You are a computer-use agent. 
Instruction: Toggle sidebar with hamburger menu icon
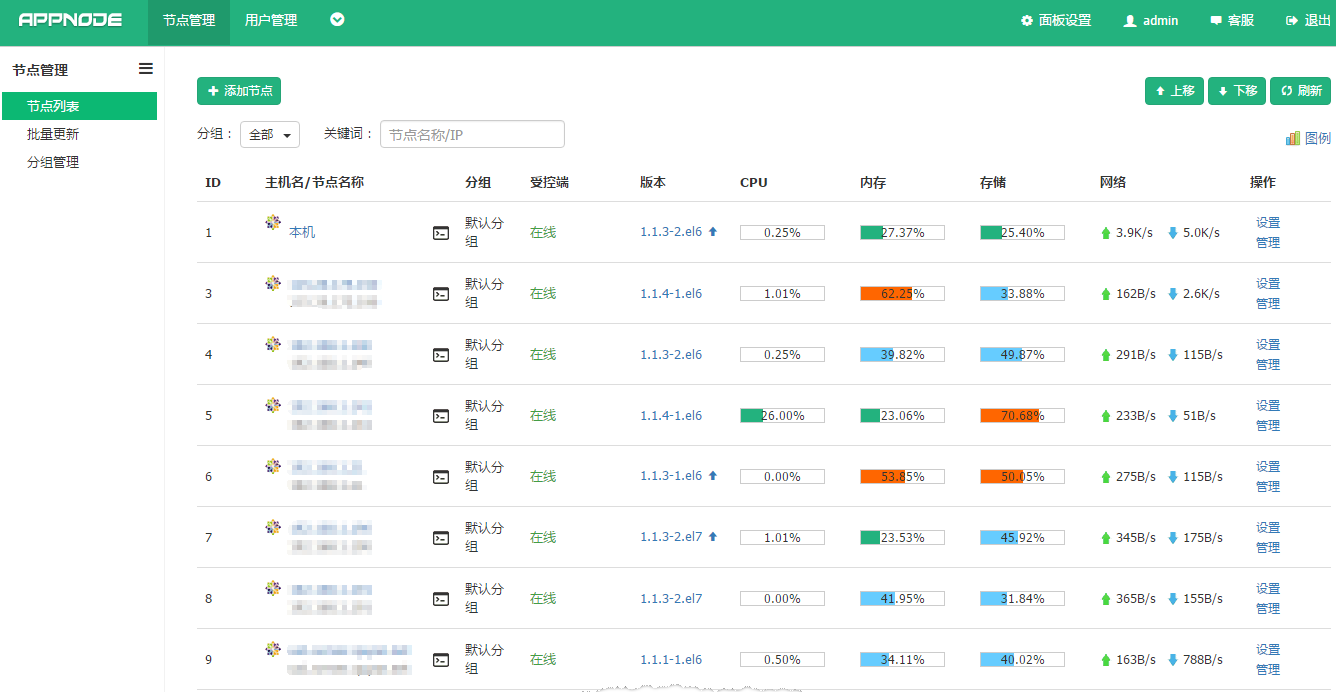[146, 69]
